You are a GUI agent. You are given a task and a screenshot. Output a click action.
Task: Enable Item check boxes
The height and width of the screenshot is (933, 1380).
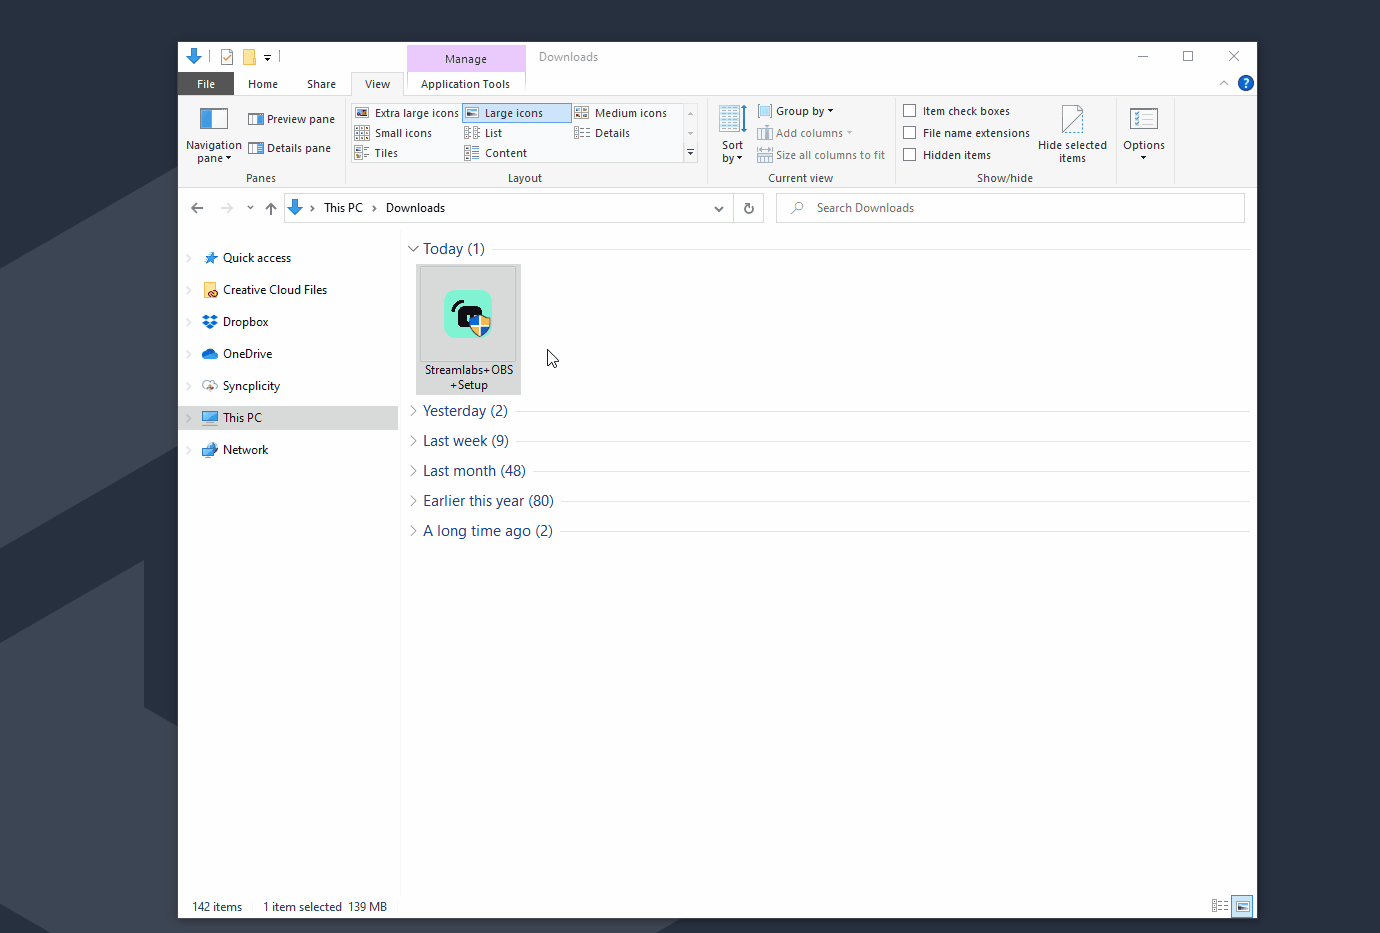click(909, 110)
